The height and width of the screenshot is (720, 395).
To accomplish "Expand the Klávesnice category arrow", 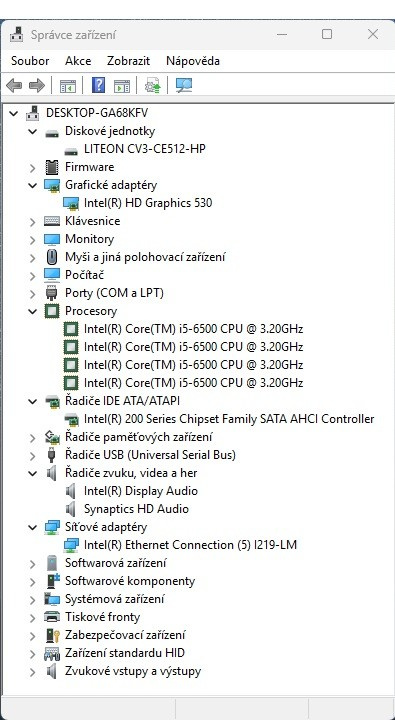I will tap(33, 222).
